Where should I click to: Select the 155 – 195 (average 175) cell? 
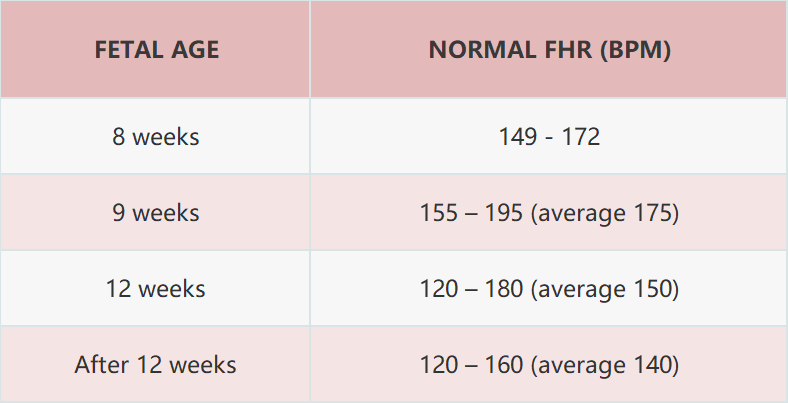pyautogui.click(x=549, y=212)
